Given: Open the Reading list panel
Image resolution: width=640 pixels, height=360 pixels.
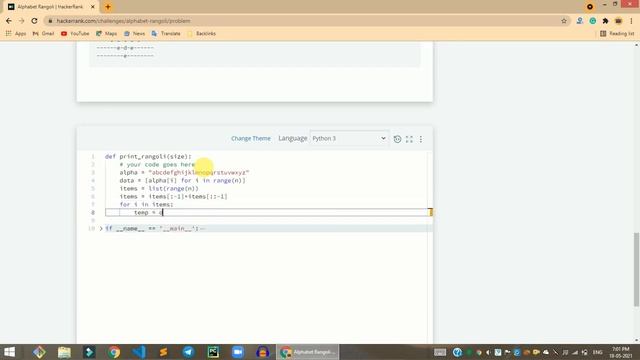Looking at the screenshot, I should tap(617, 33).
